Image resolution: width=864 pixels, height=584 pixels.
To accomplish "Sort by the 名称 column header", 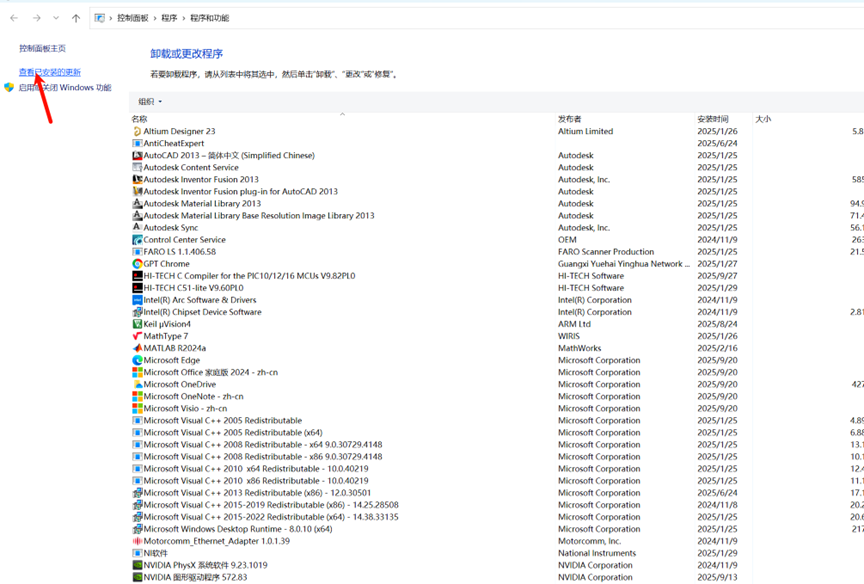I will (139, 119).
